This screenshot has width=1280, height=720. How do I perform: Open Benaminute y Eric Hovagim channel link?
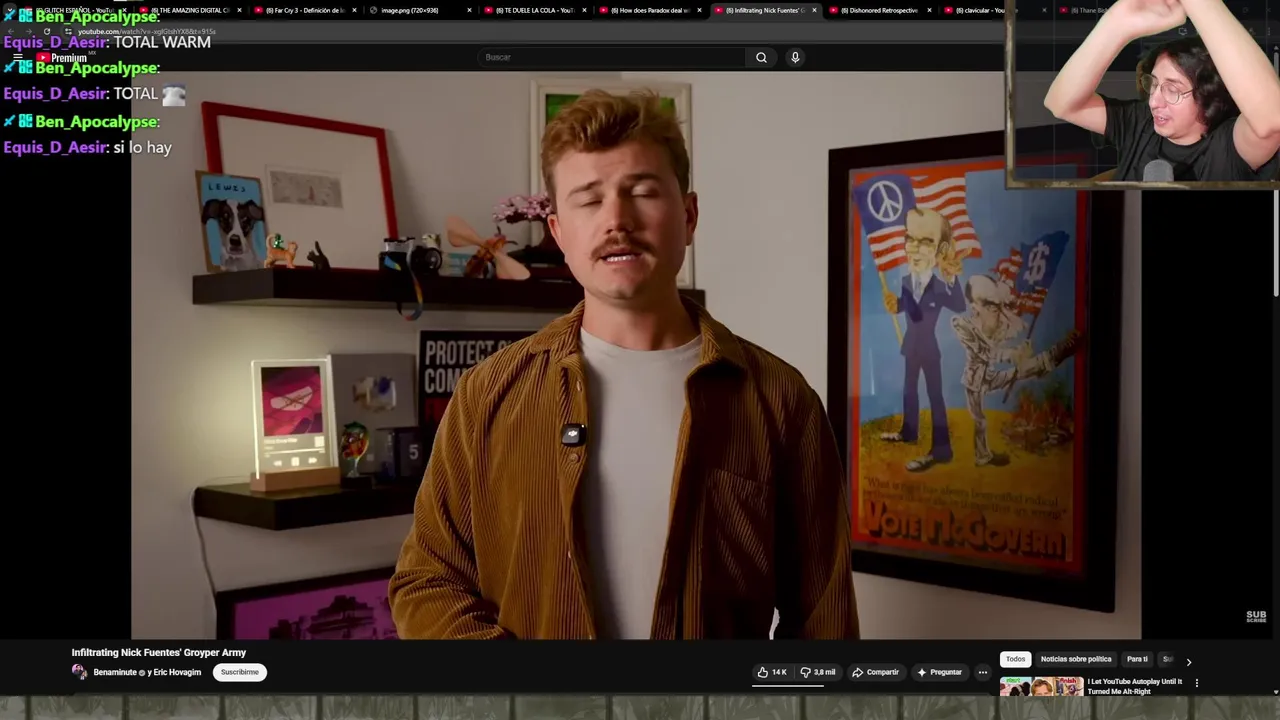147,672
